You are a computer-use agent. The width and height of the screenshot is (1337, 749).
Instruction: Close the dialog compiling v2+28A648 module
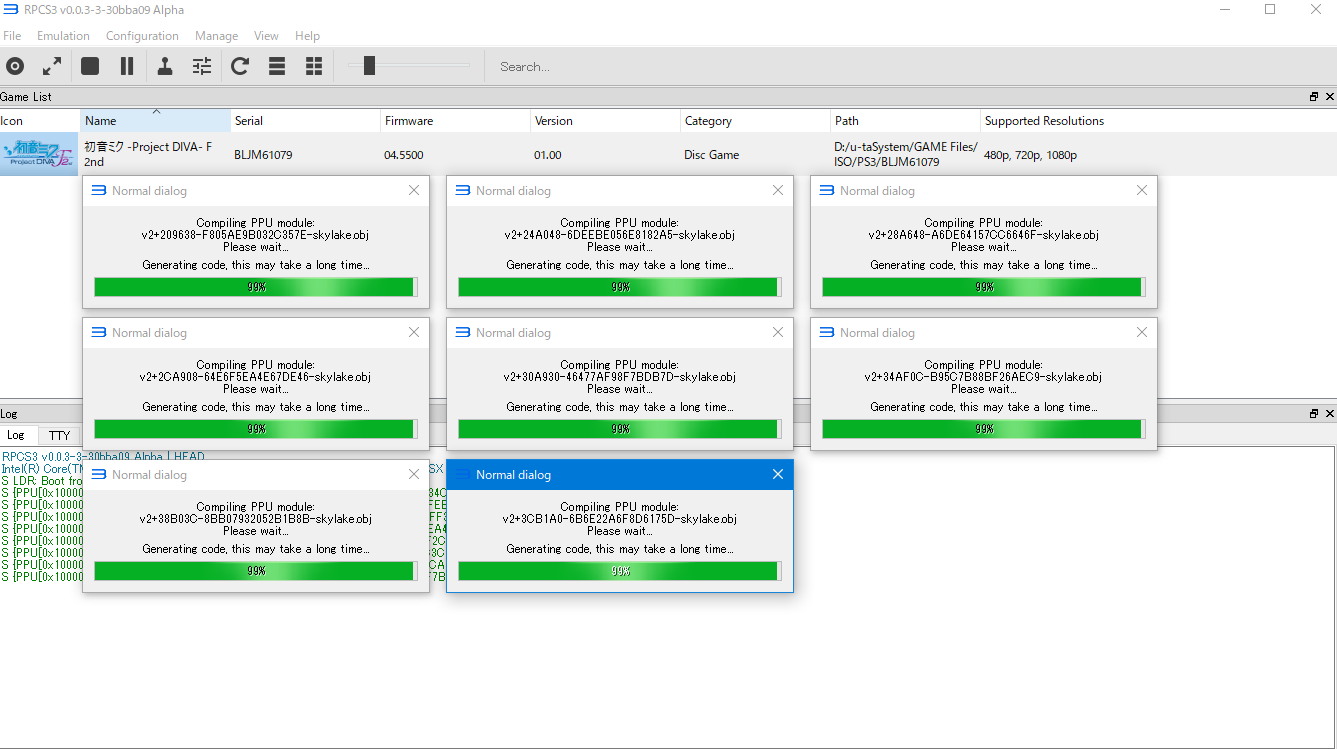point(1142,190)
